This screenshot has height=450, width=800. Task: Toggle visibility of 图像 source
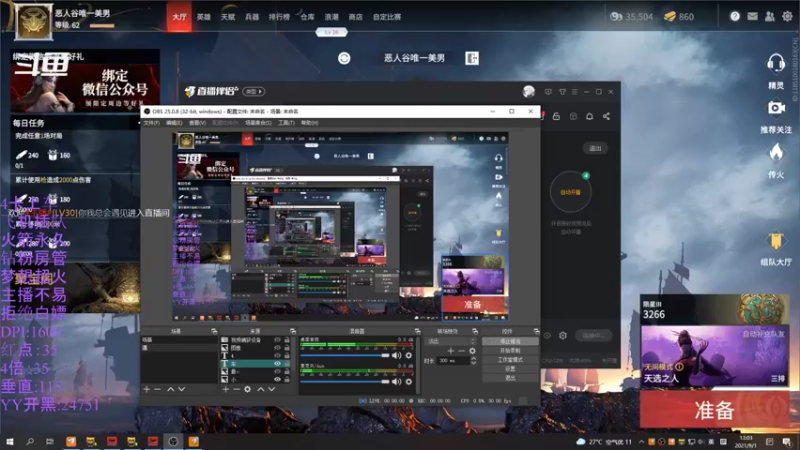[278, 348]
